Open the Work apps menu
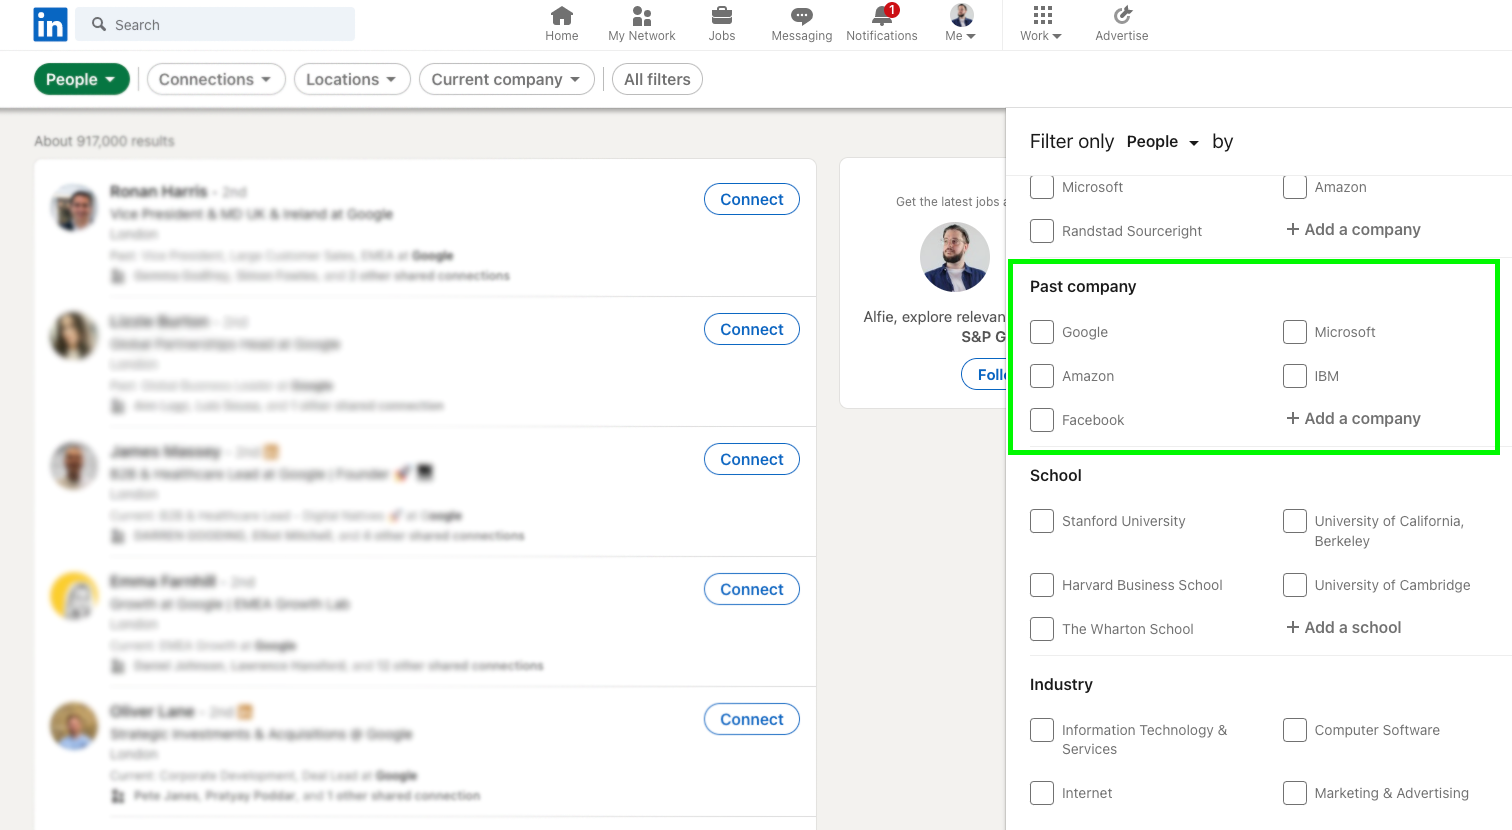Viewport: 1512px width, 830px height. (x=1040, y=24)
